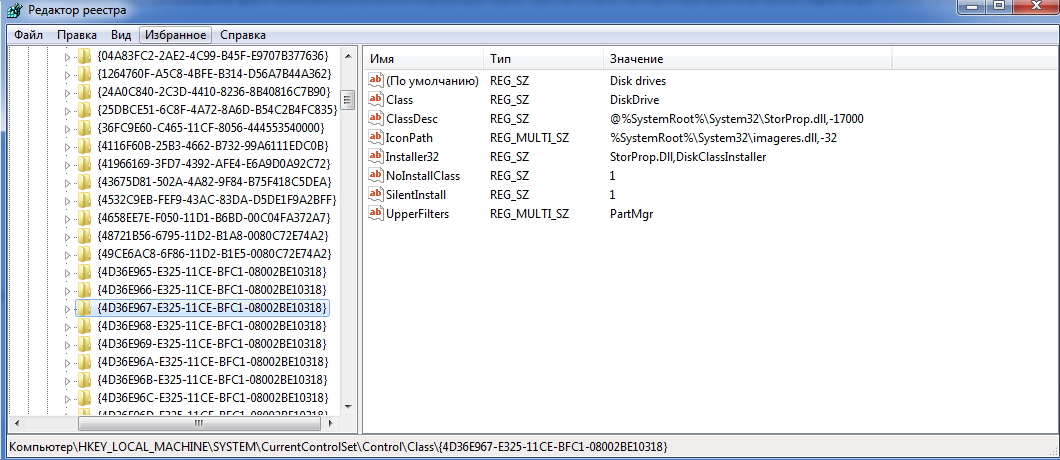Open the Вид menu
Image resolution: width=1060 pixels, height=460 pixels.
121,35
